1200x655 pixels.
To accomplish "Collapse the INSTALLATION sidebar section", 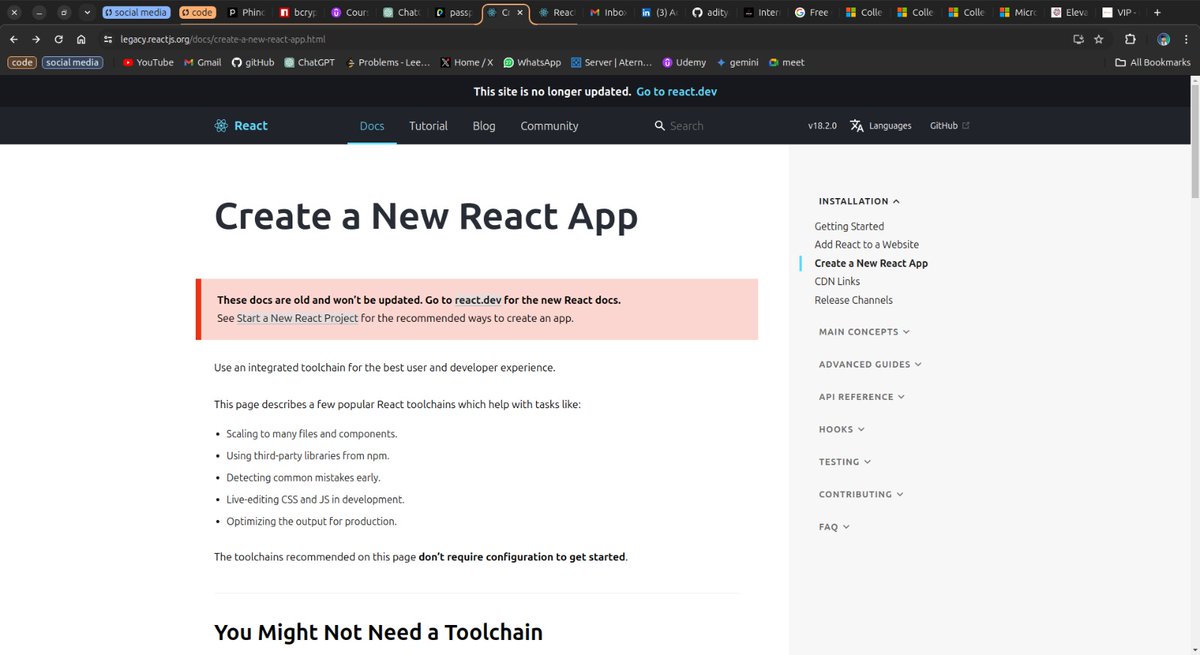I will (859, 201).
